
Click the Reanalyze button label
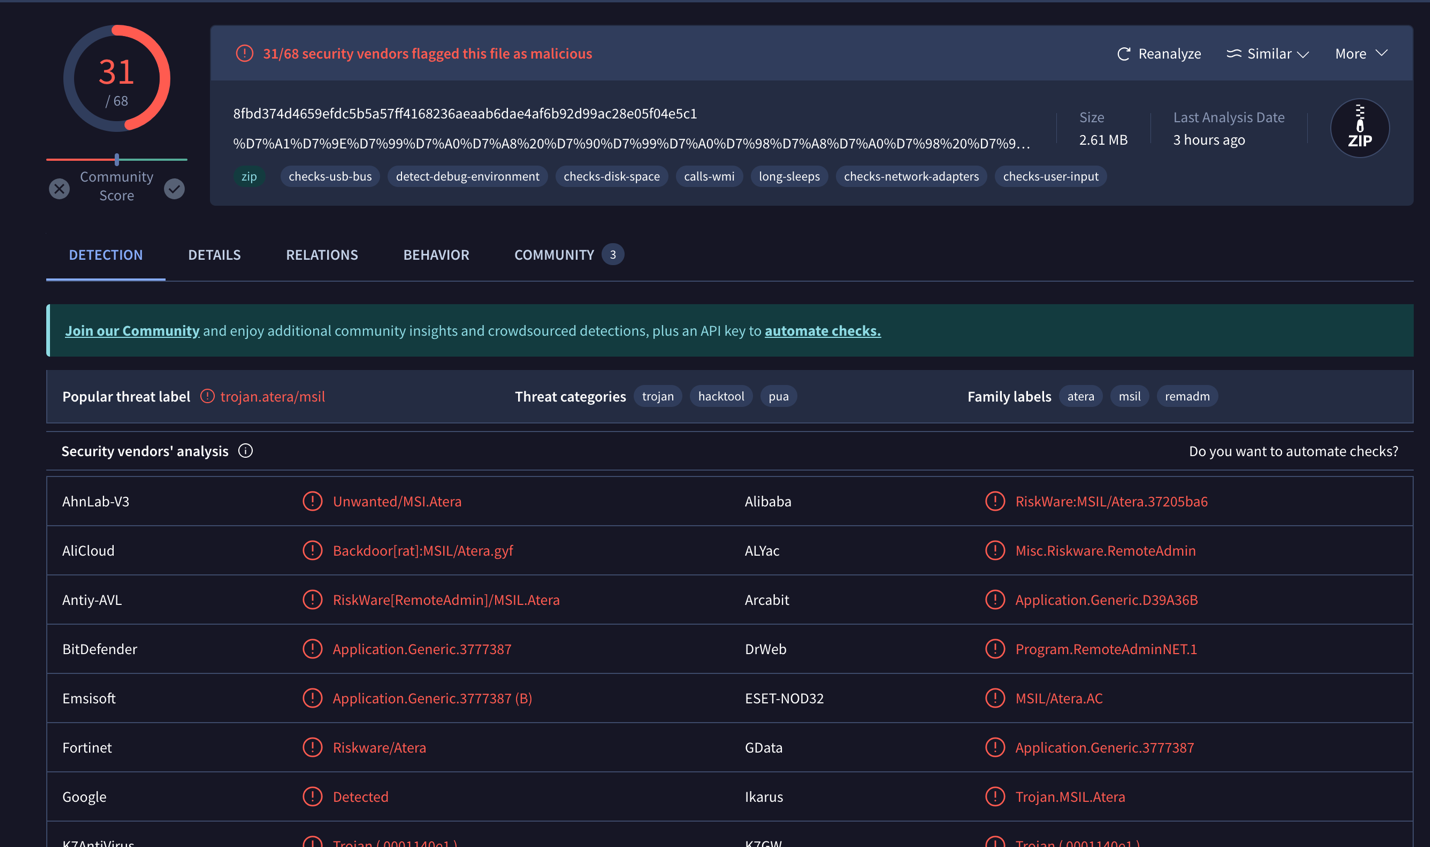click(1169, 54)
